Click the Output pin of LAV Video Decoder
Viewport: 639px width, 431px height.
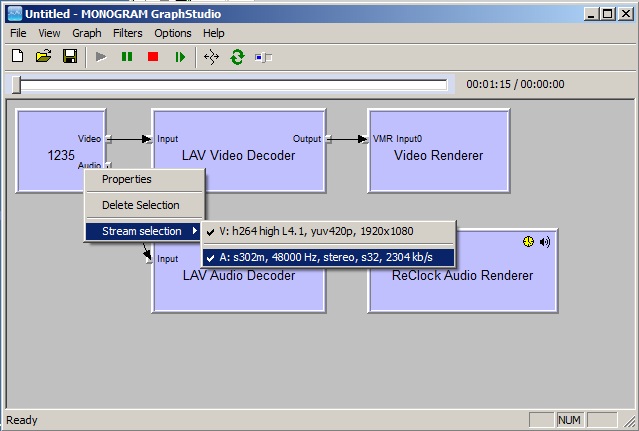[328, 139]
